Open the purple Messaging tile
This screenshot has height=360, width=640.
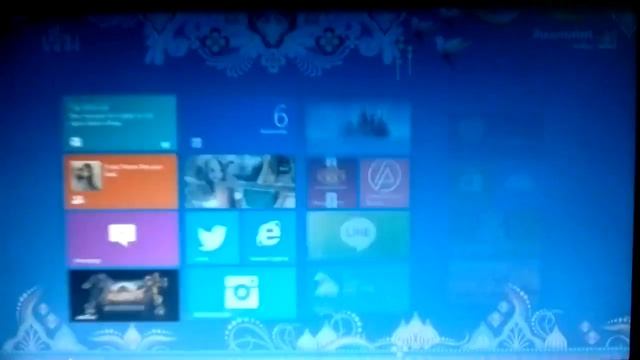(122, 238)
